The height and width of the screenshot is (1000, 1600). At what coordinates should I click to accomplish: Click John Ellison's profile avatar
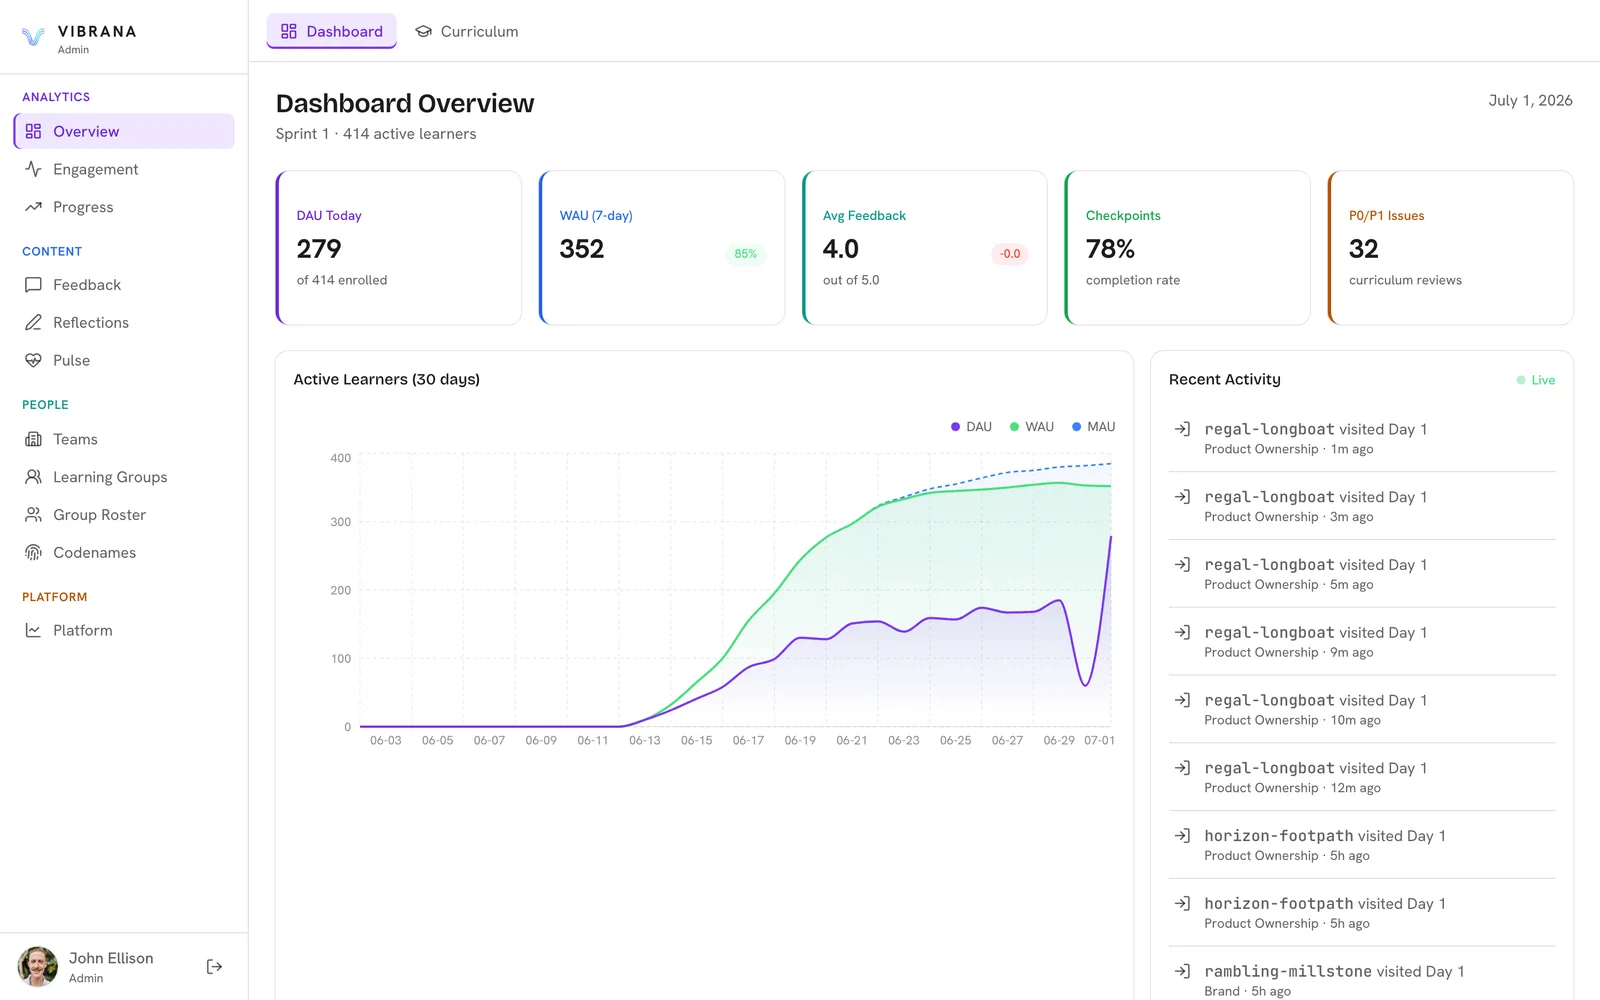click(x=38, y=967)
